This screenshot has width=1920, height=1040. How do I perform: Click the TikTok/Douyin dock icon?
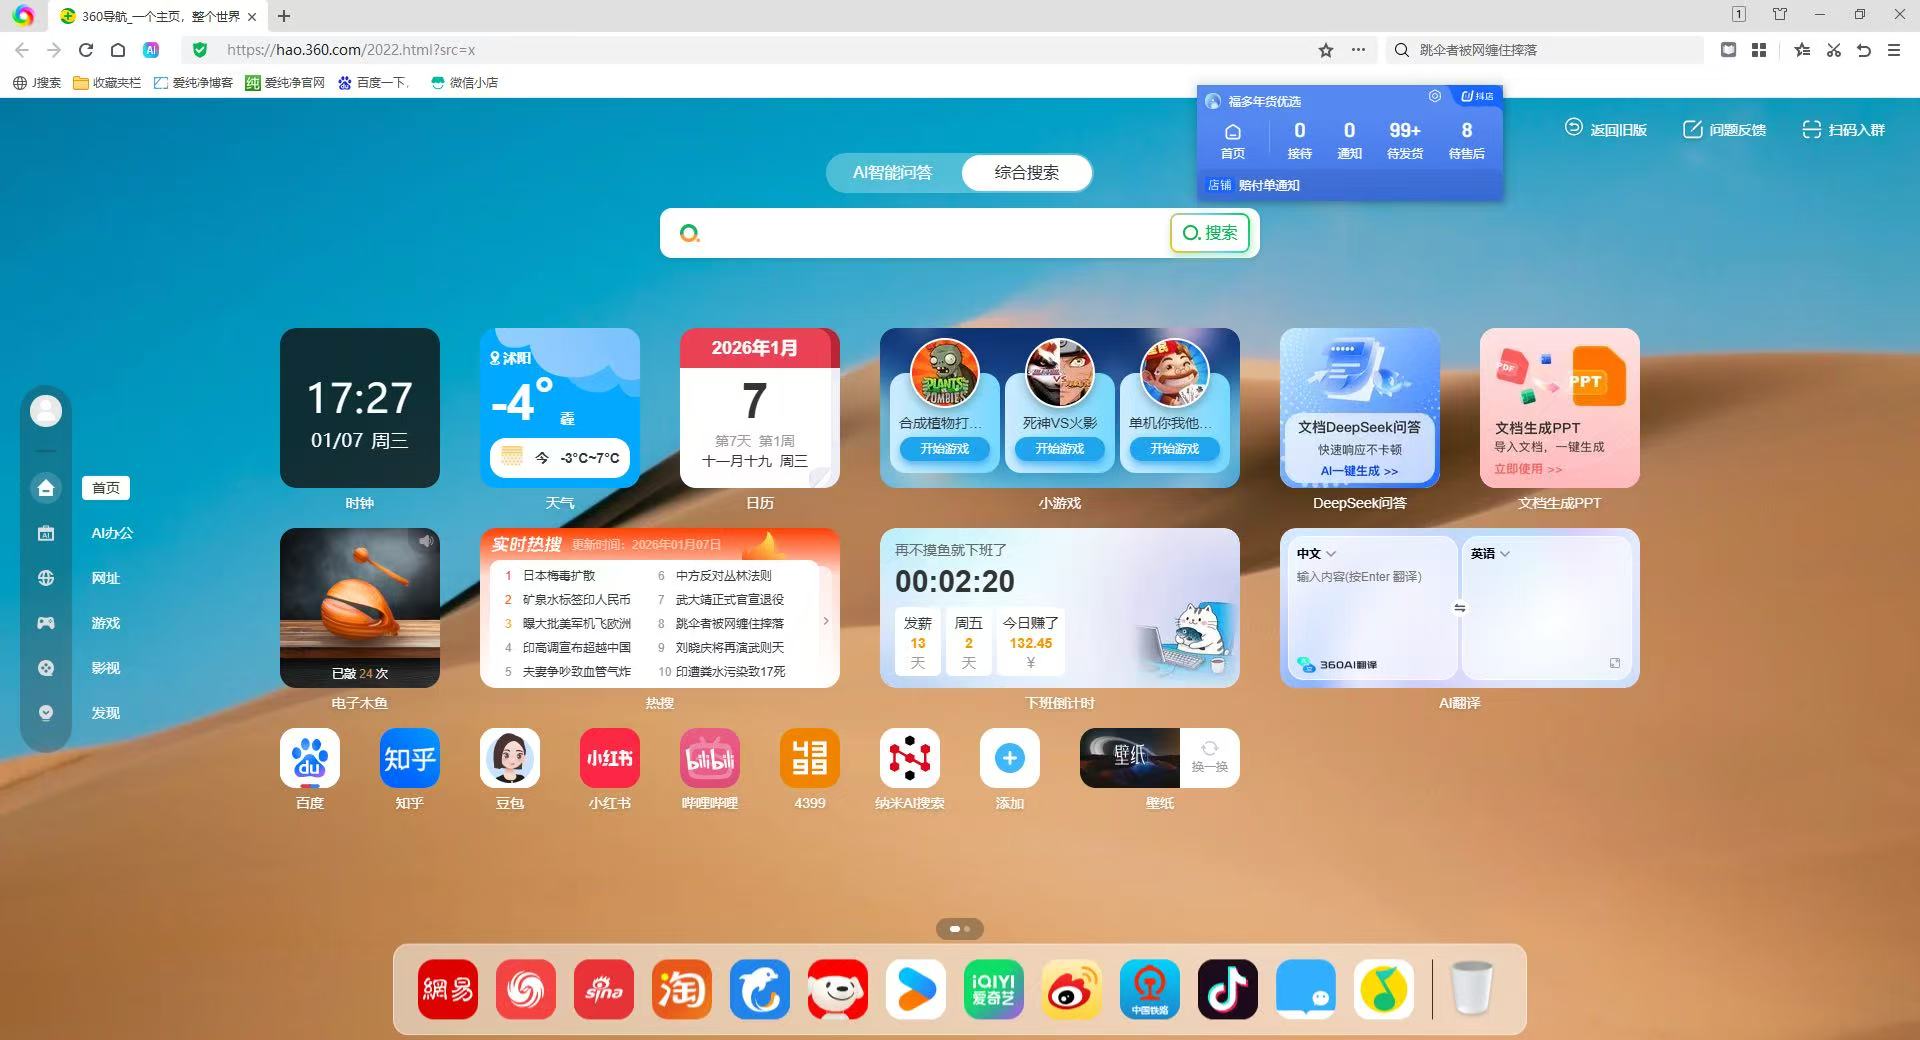click(1228, 990)
